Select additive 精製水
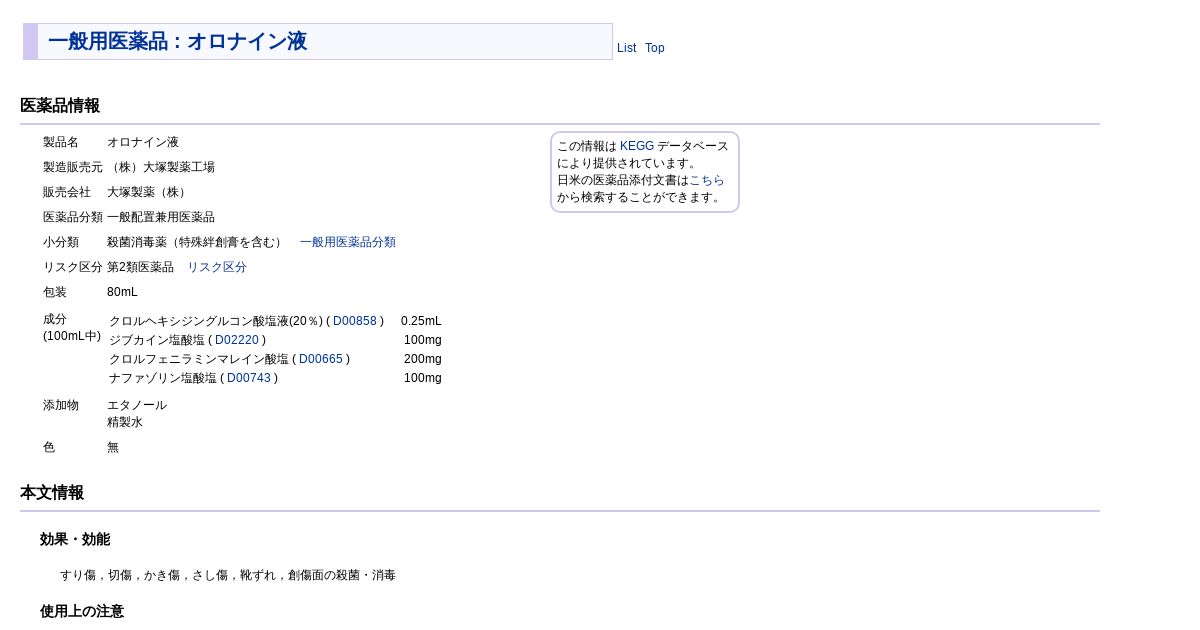 tap(125, 422)
